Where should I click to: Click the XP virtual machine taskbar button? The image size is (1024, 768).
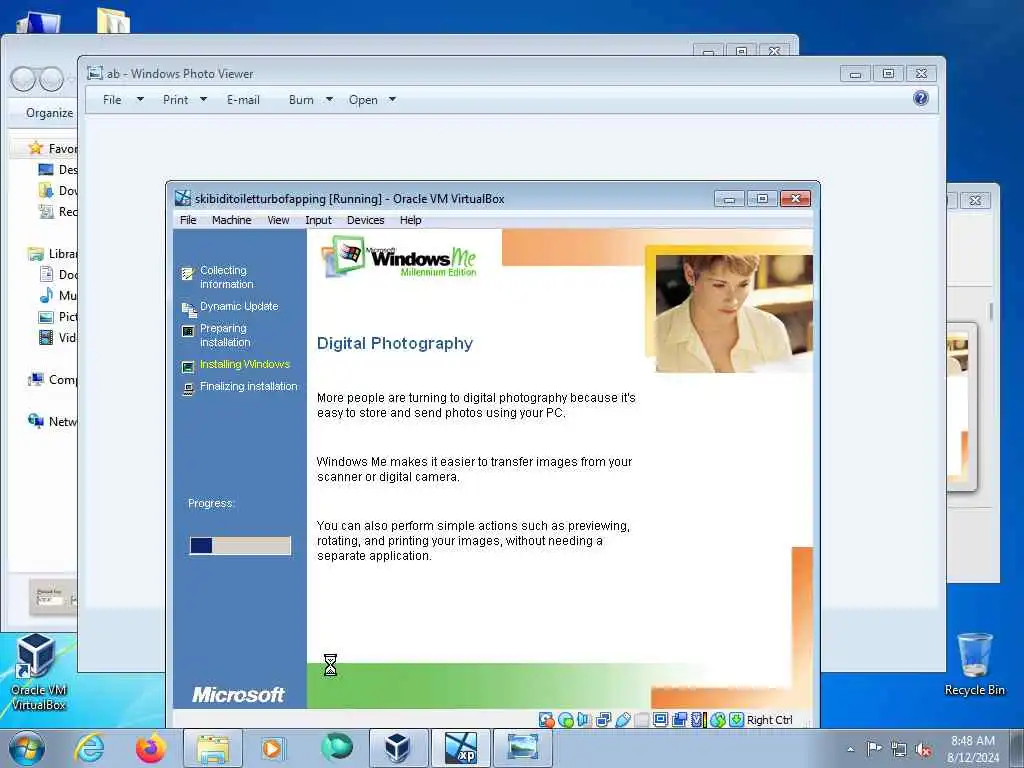[x=461, y=748]
